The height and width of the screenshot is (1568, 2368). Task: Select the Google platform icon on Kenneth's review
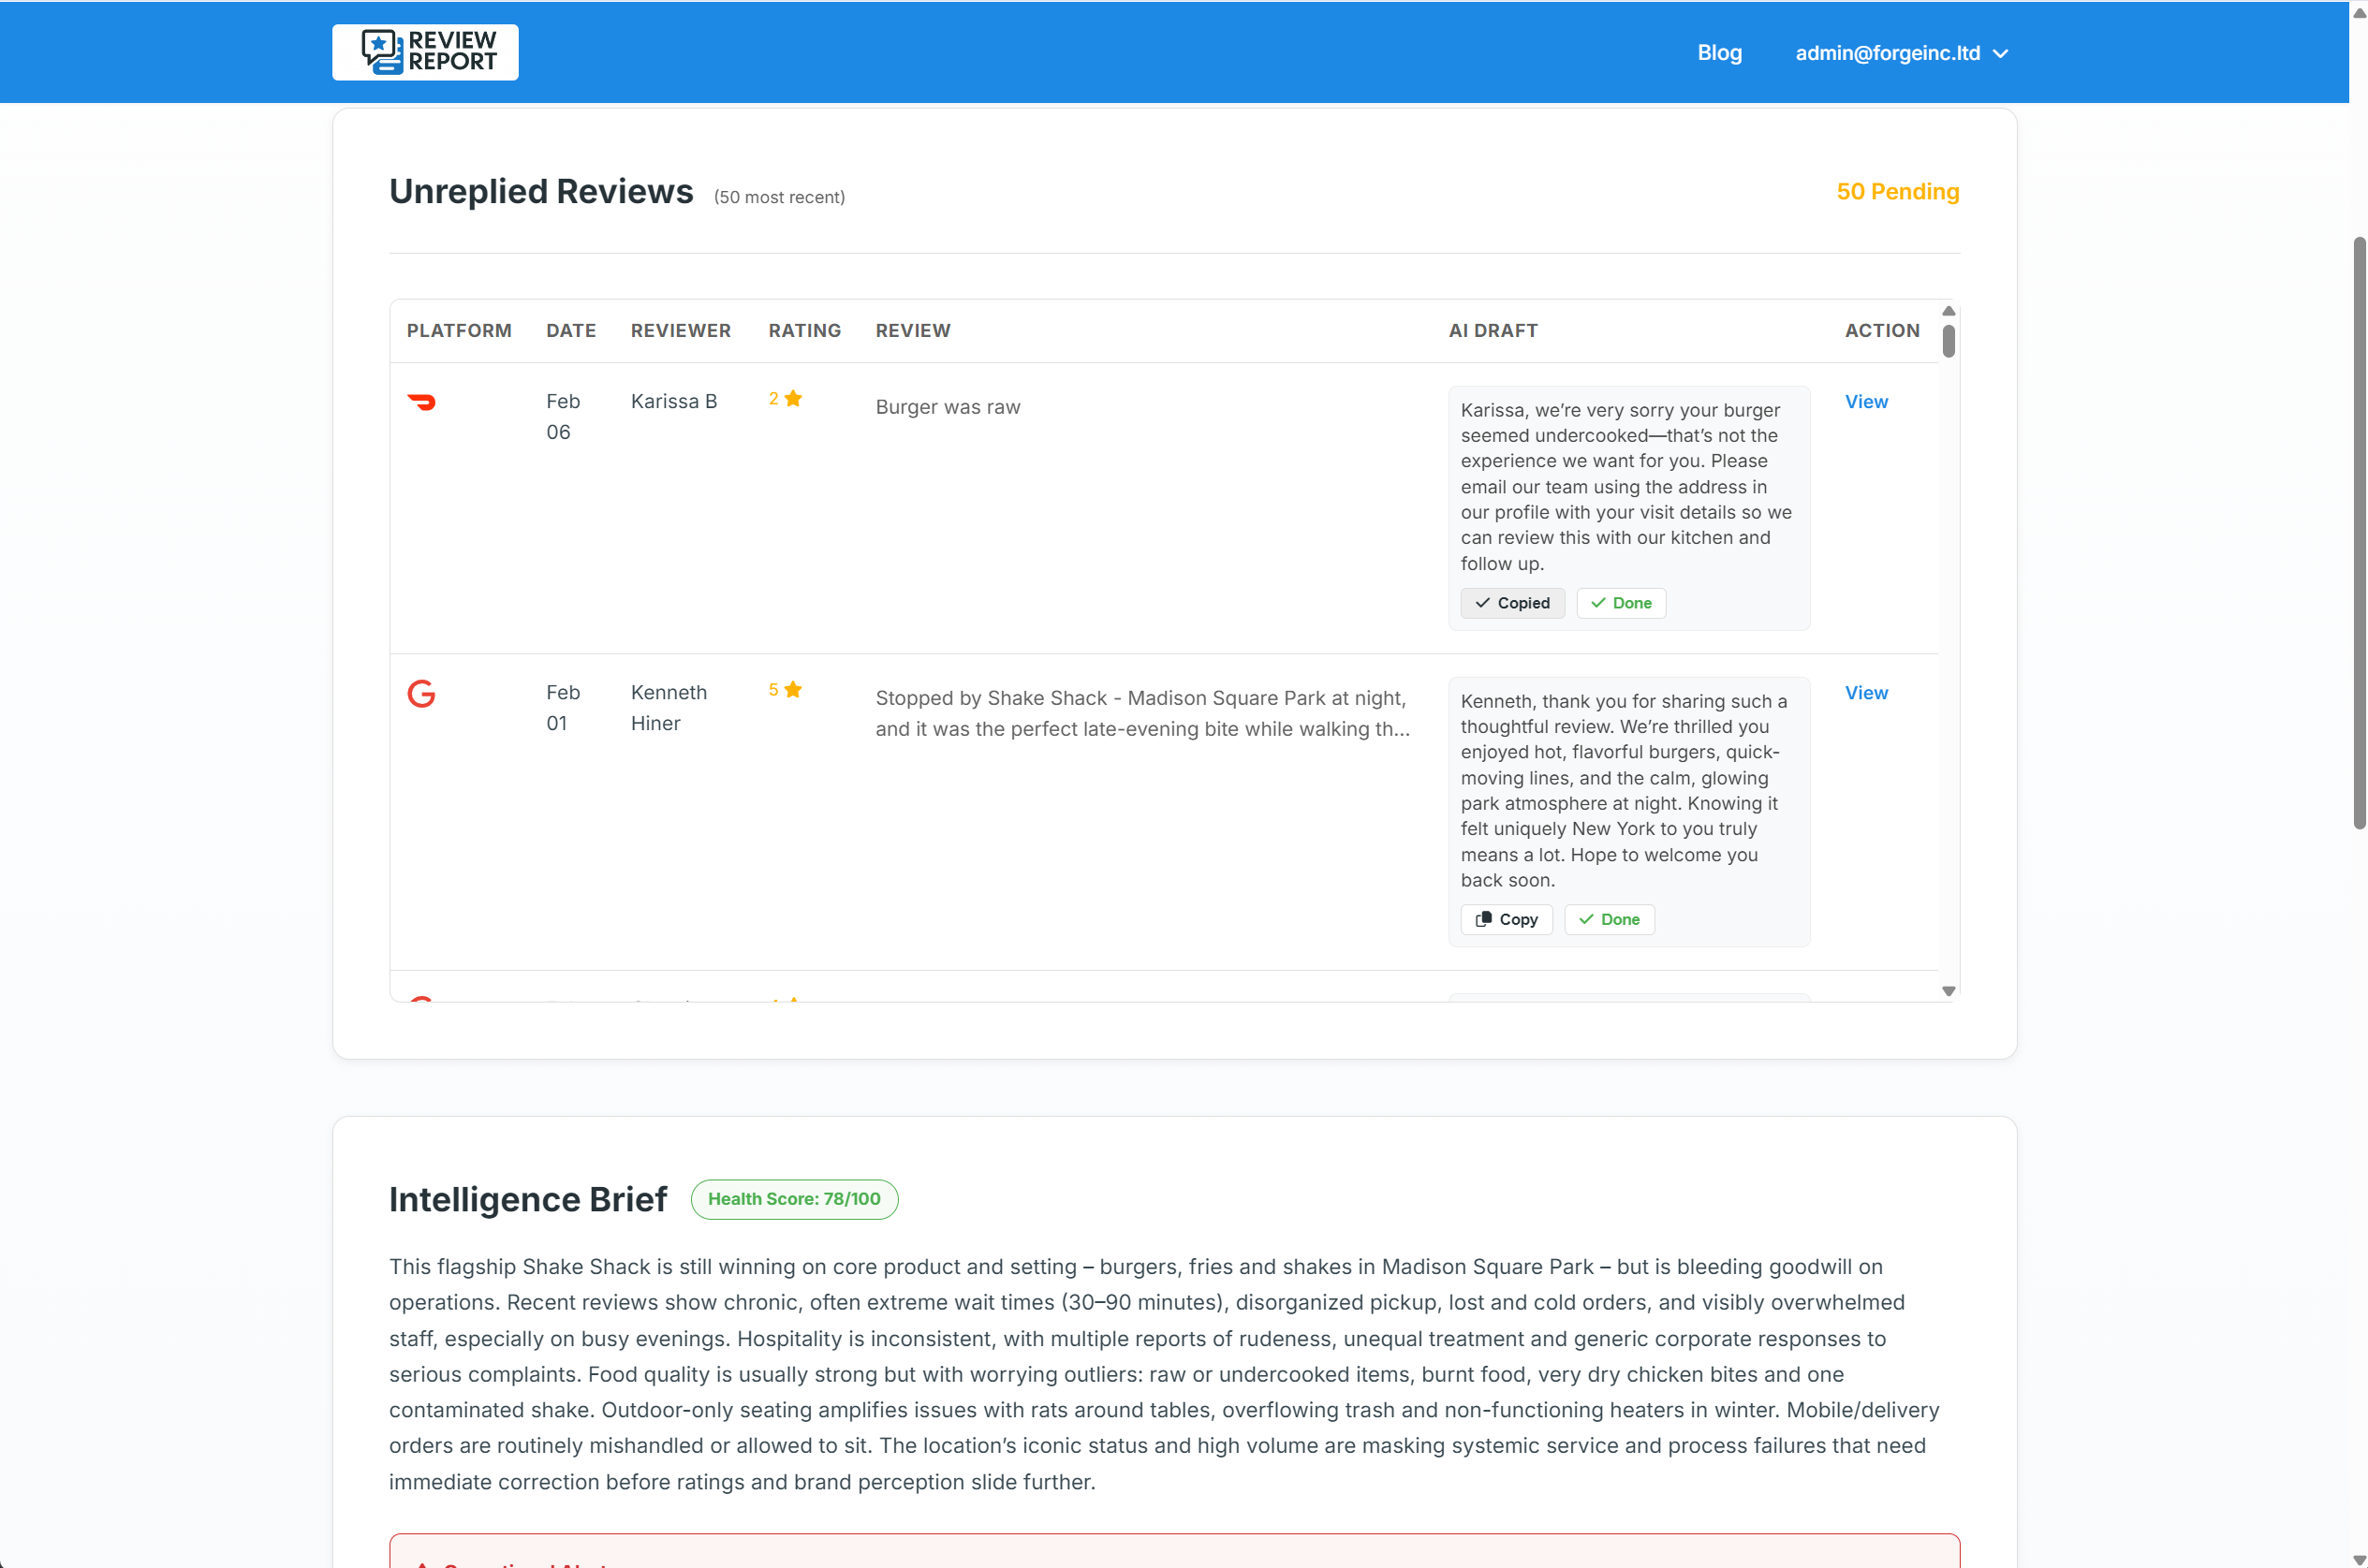[422, 694]
